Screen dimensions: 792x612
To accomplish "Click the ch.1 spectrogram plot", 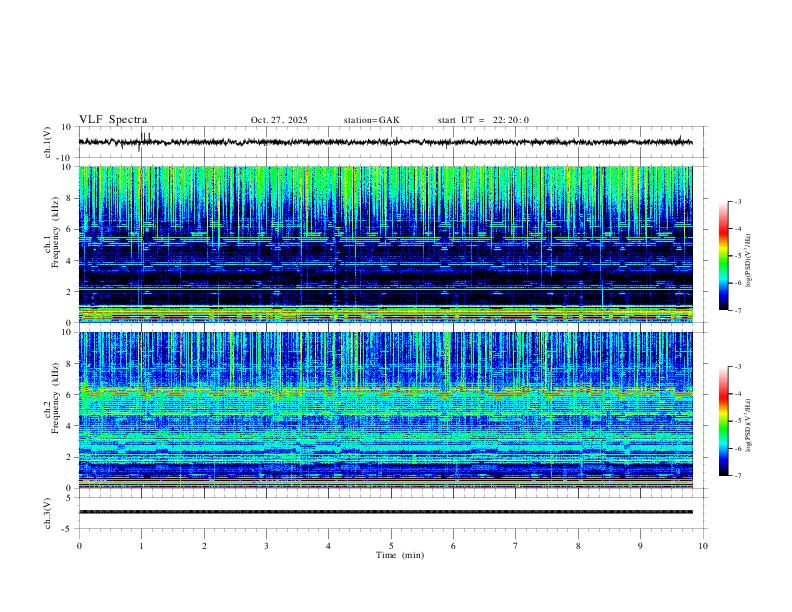I will pyautogui.click(x=385, y=244).
